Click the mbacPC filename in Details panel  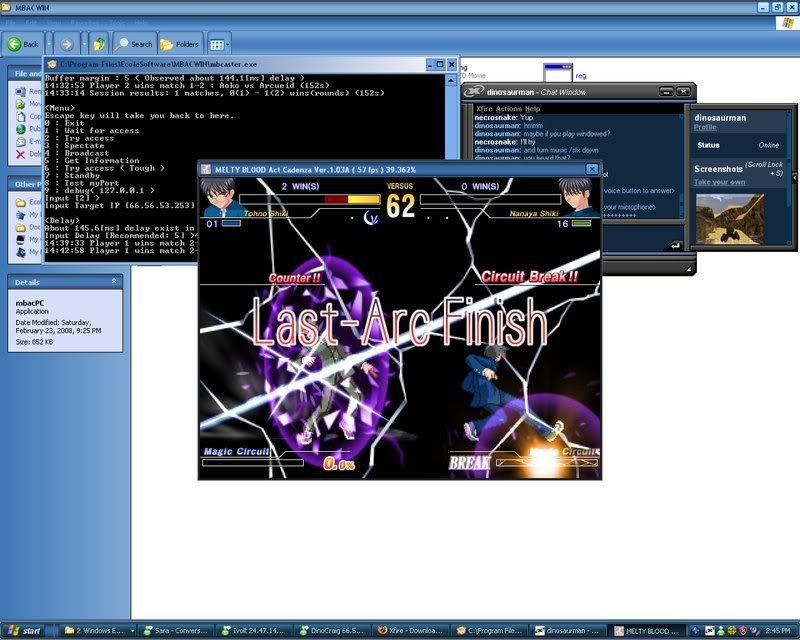30,303
